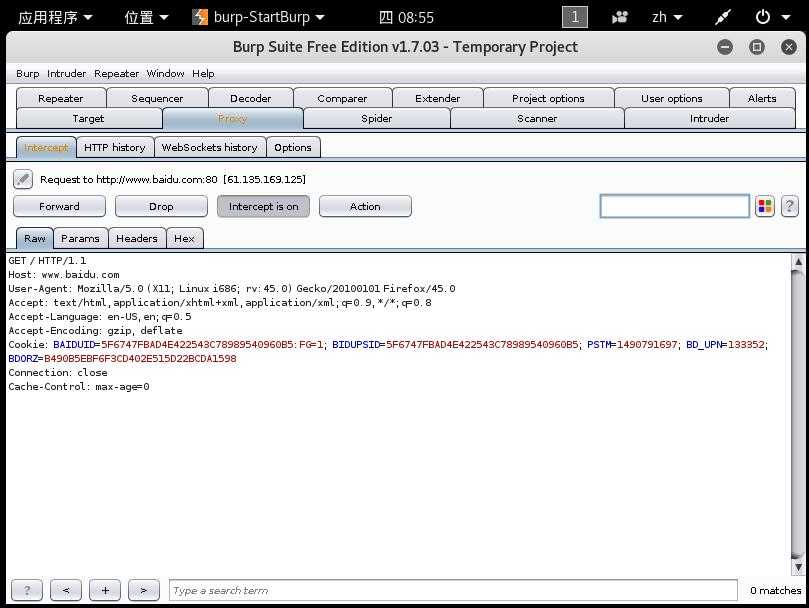This screenshot has width=809, height=608.
Task: Go to next search match arrow
Action: click(x=143, y=590)
